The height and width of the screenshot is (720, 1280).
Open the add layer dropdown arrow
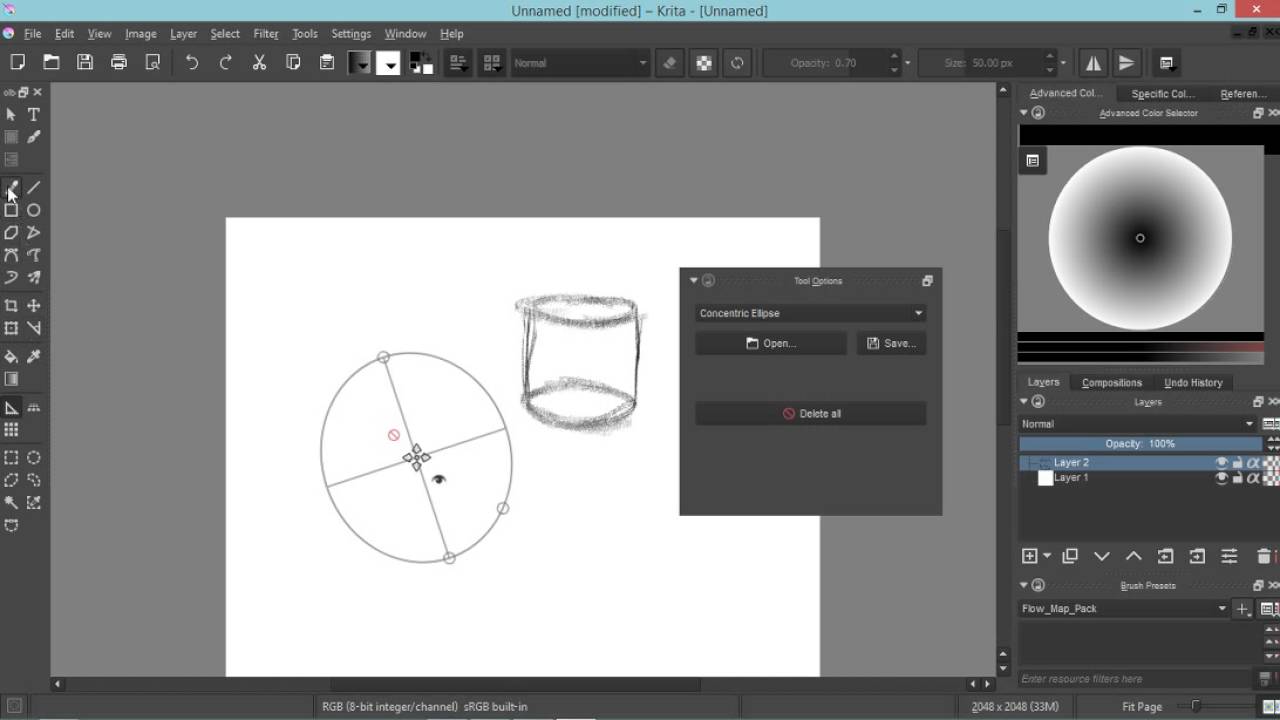click(x=1047, y=556)
